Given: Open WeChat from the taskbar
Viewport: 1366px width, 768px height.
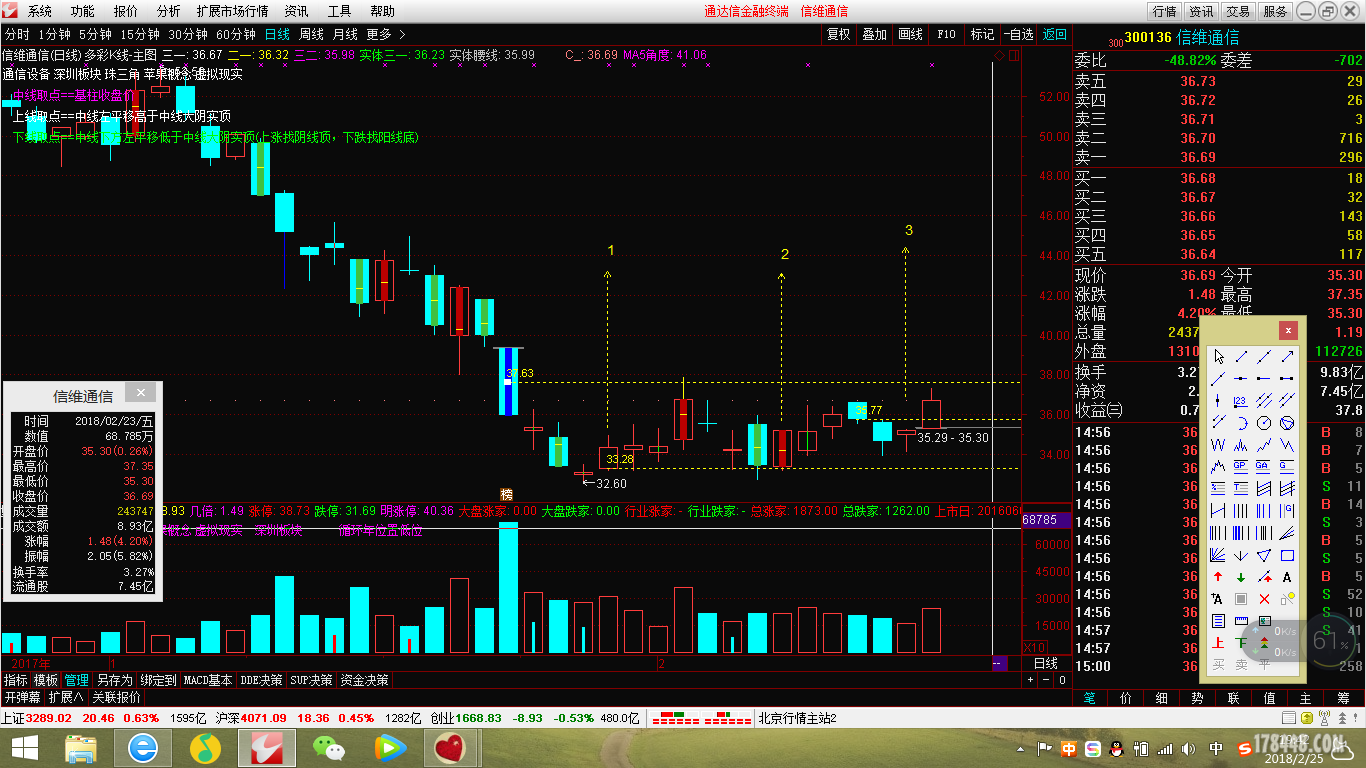Looking at the screenshot, I should (x=327, y=748).
